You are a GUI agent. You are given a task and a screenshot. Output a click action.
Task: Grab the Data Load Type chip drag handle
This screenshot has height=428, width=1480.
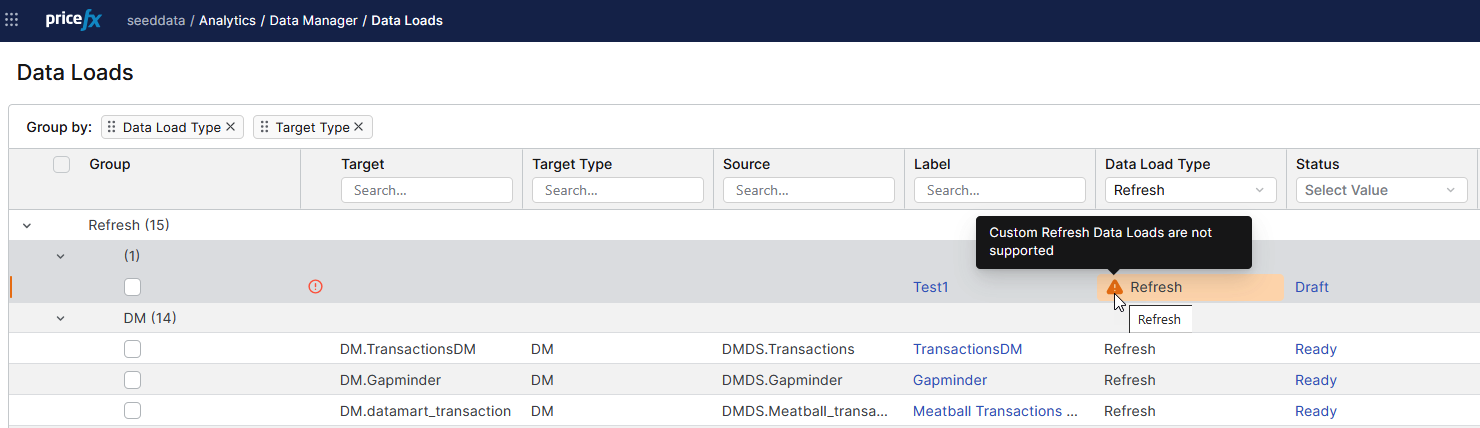pyautogui.click(x=112, y=127)
